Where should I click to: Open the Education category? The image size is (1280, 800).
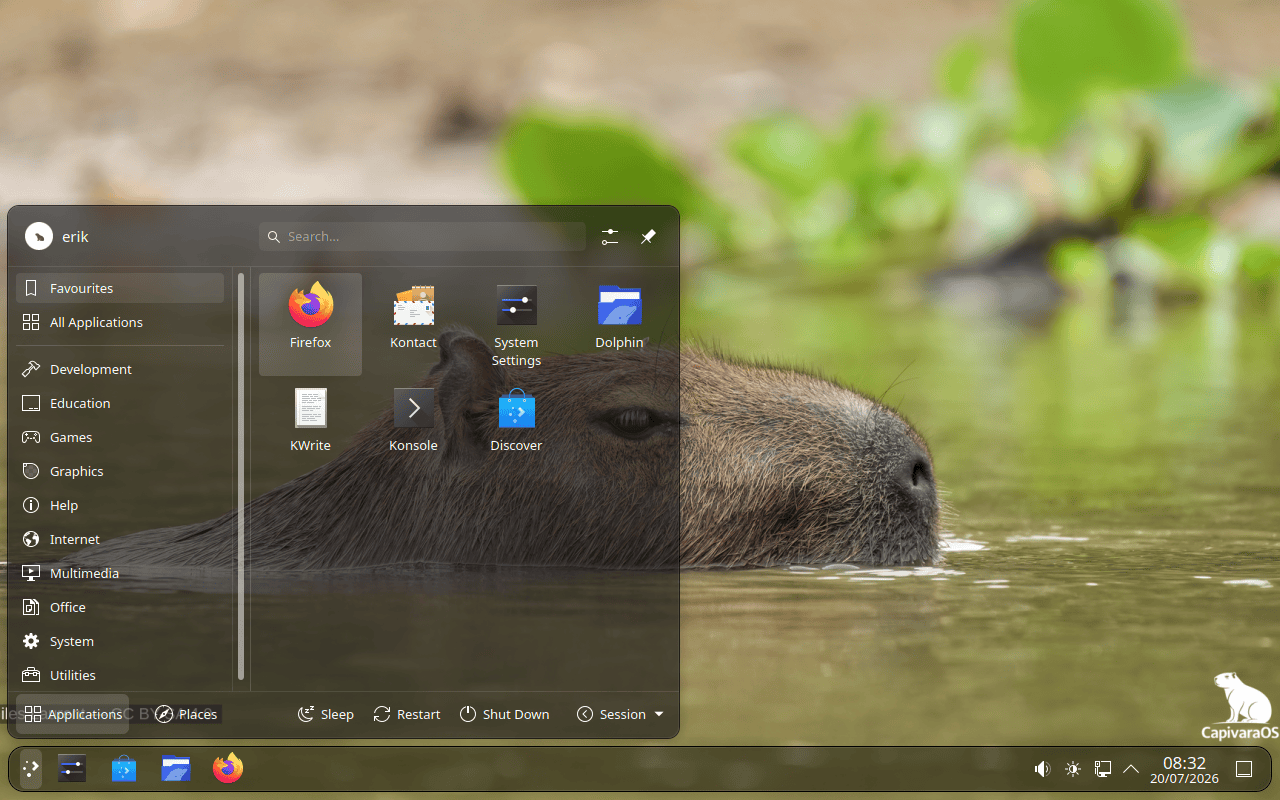(x=120, y=403)
